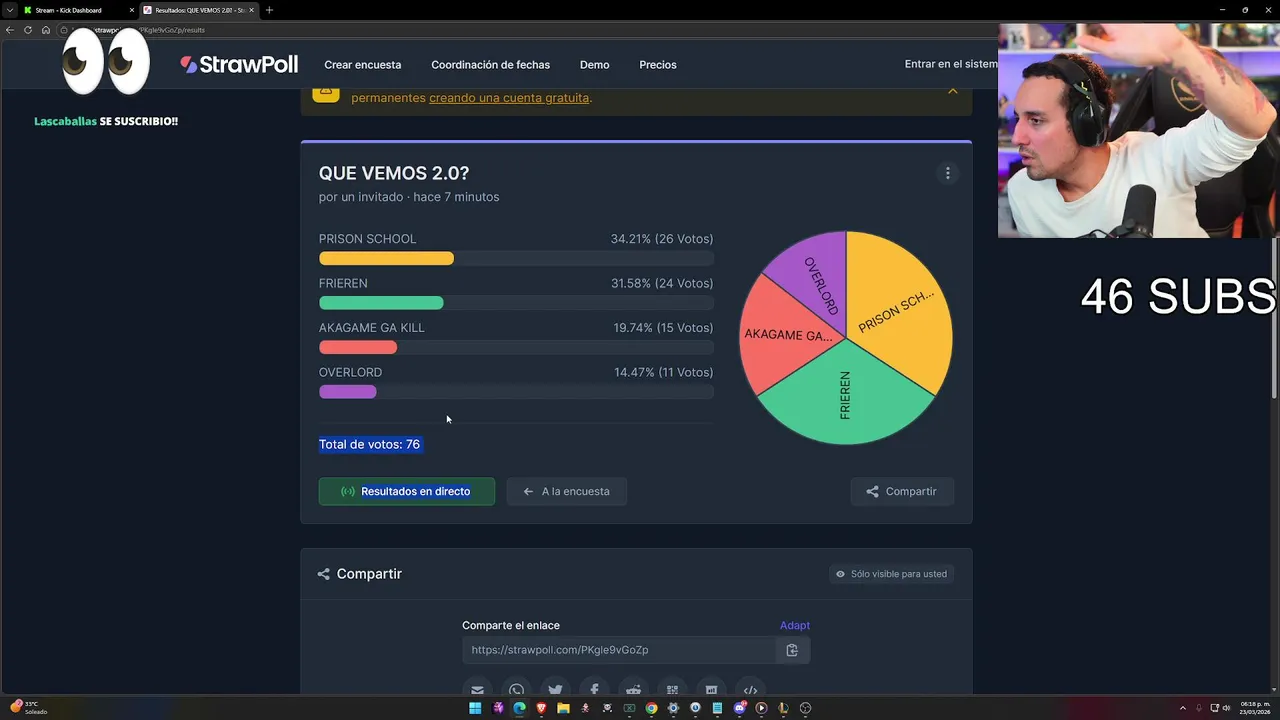
Task: Open Coordinación de fechas page
Action: (x=491, y=65)
